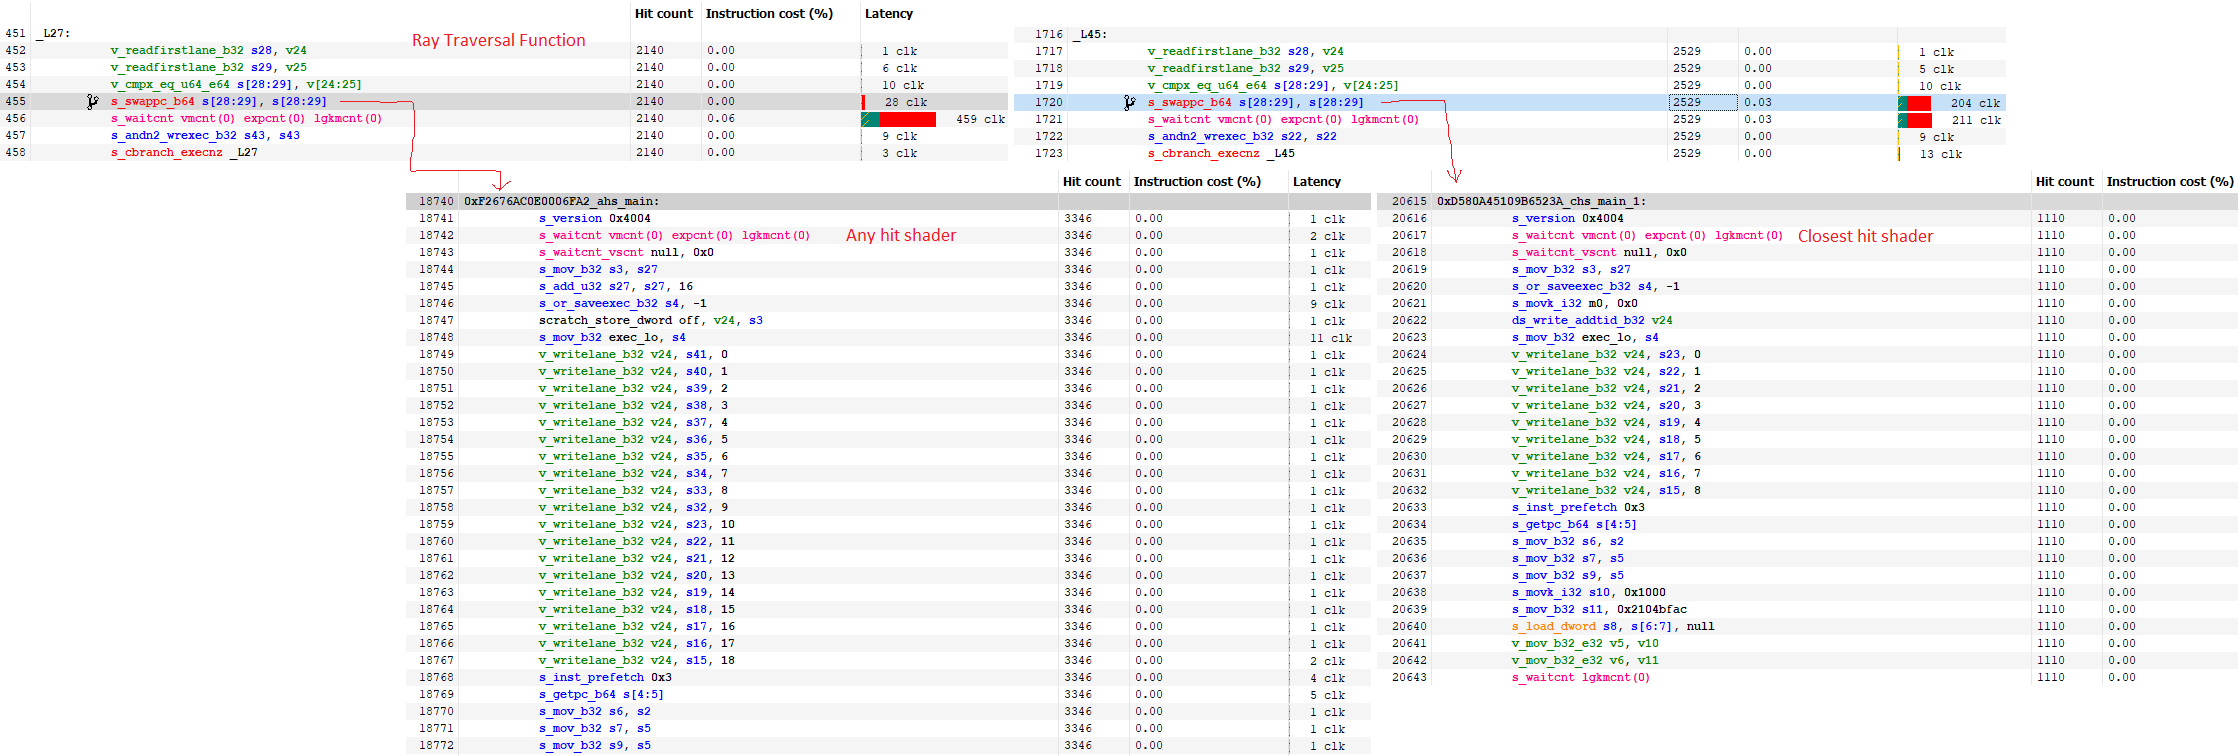Select line 1722 s_andn2_wrexec_b32 s22, s22
The width and height of the screenshot is (2238, 756).
point(1242,136)
